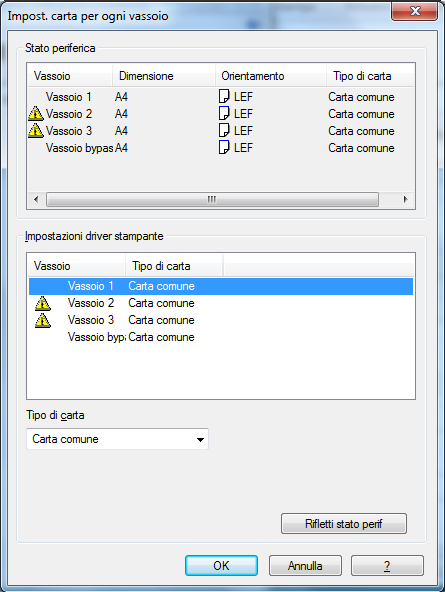Click warning icon next to Vassoio 2 in driver list

pos(43,303)
